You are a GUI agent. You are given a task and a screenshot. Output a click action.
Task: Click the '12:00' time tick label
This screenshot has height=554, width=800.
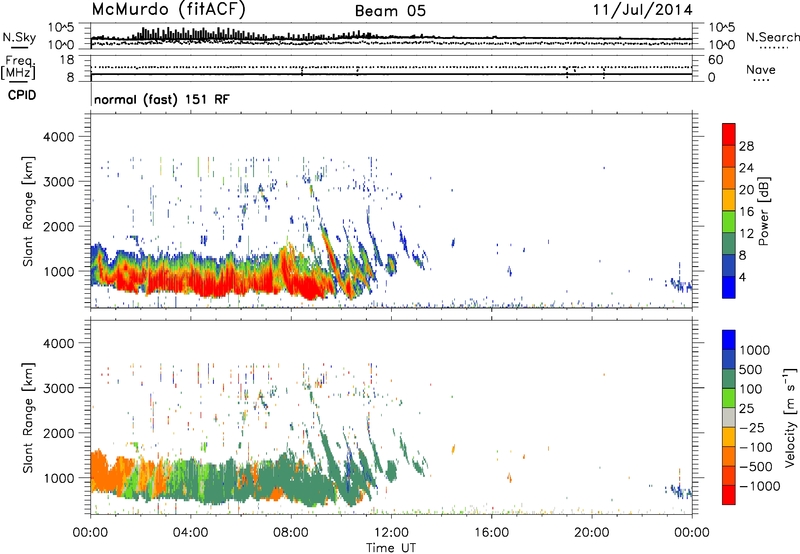[x=391, y=533]
